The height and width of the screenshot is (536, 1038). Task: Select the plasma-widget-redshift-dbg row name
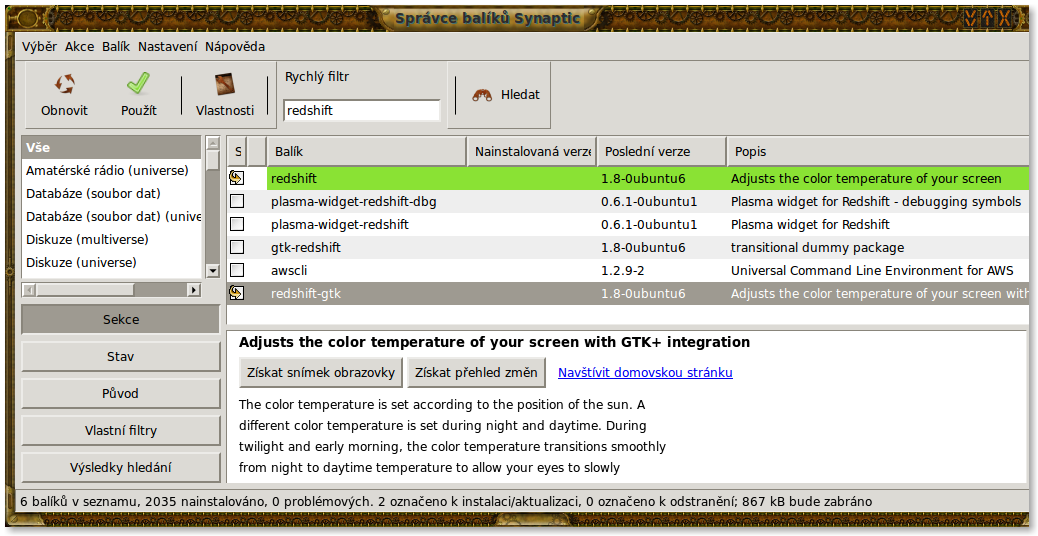tap(354, 201)
